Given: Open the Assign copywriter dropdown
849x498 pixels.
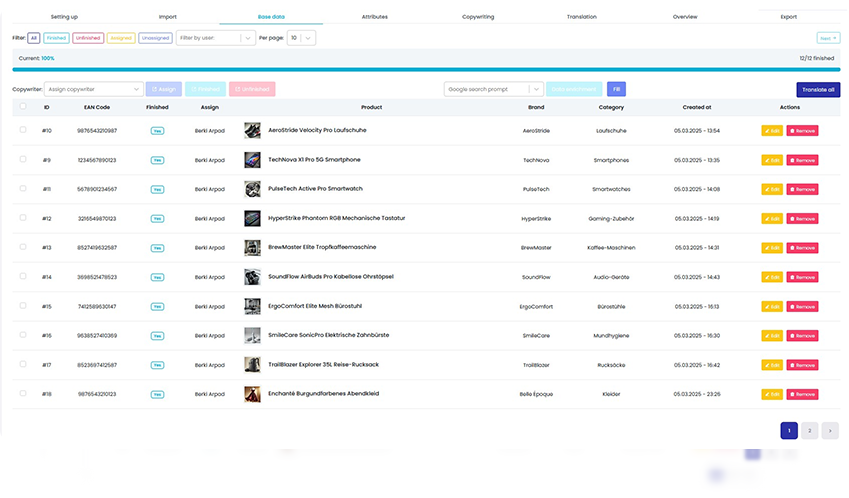Looking at the screenshot, I should tap(94, 89).
